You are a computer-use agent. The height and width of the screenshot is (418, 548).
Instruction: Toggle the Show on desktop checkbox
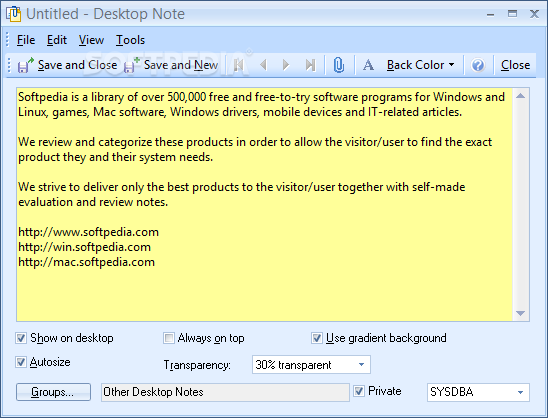(x=21, y=338)
